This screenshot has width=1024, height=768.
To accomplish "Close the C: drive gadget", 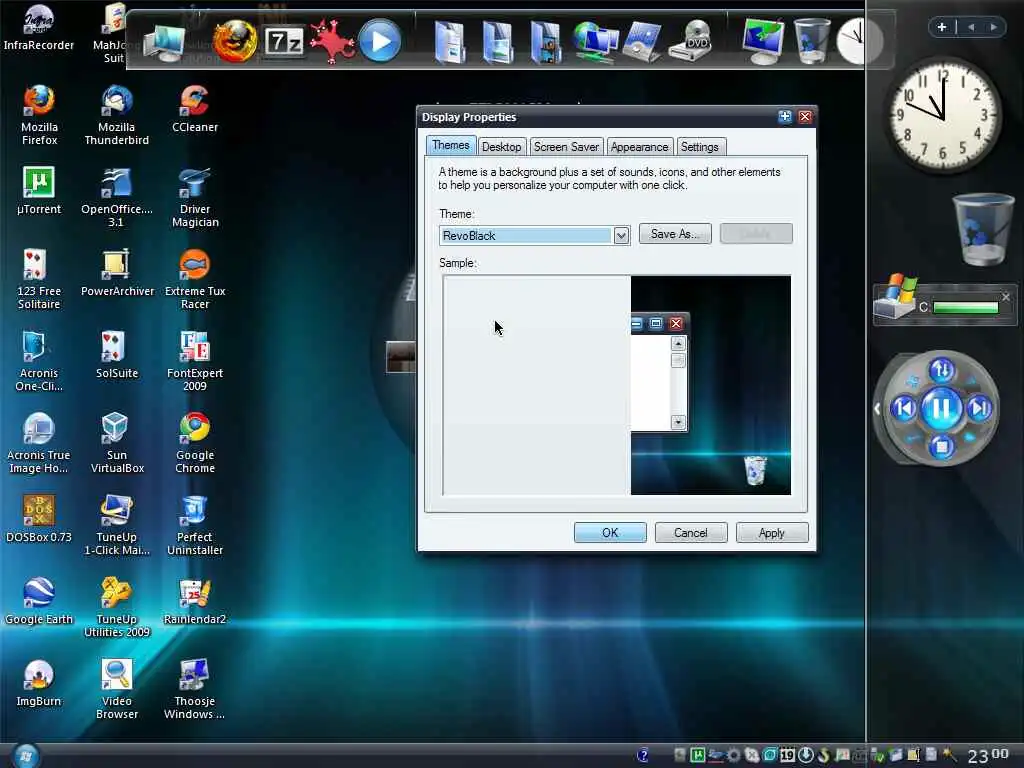I will 1006,296.
